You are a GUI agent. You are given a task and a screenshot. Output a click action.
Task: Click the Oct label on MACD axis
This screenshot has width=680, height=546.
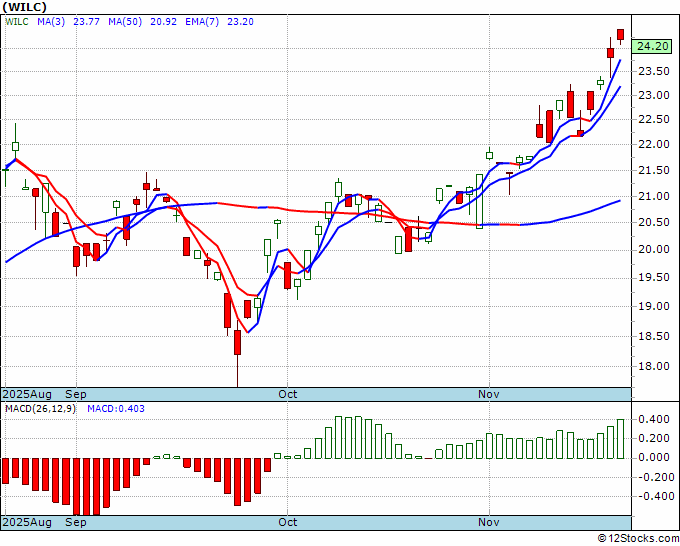(288, 522)
